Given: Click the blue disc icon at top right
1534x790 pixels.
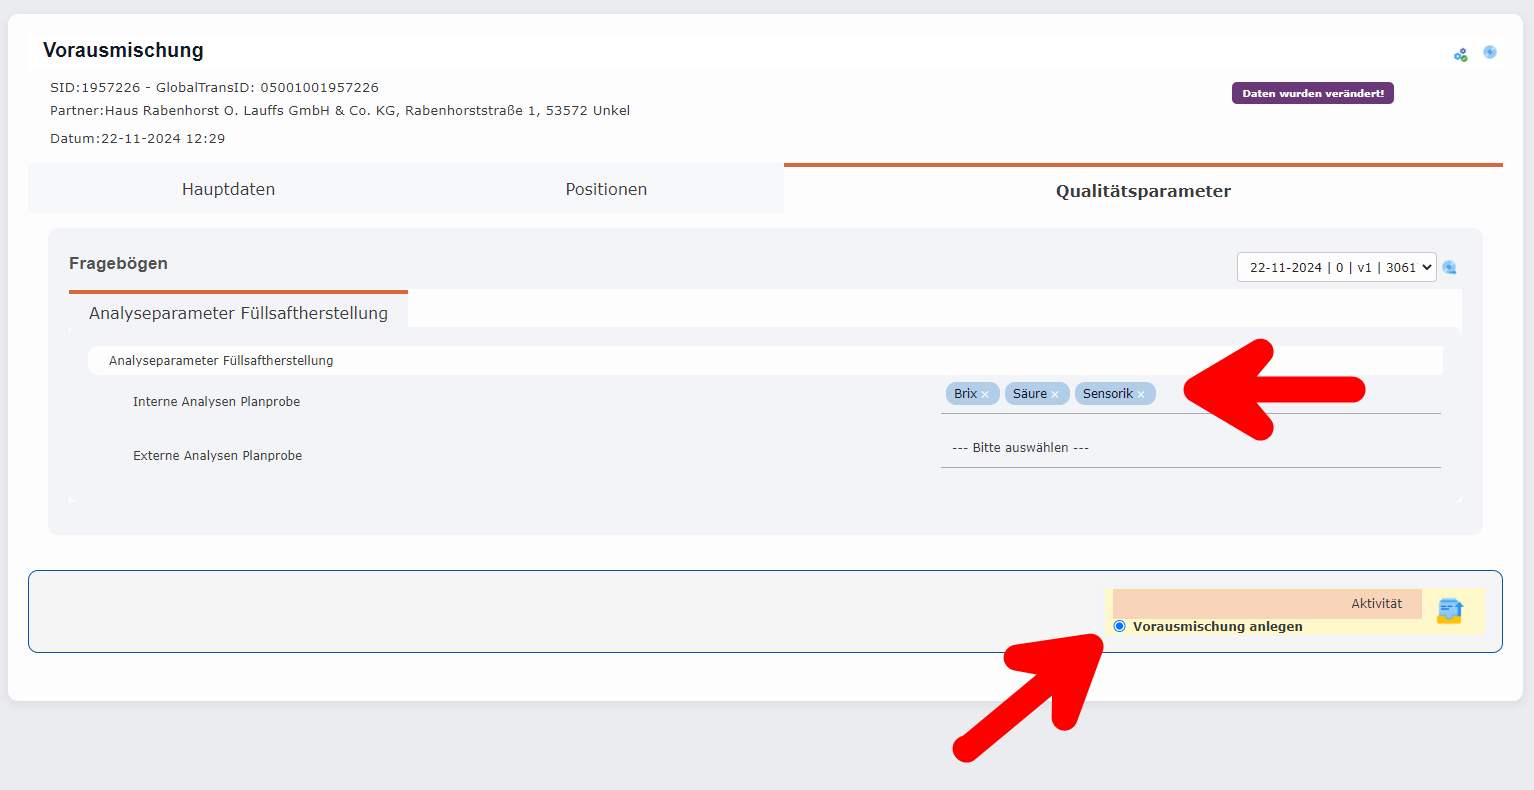Looking at the screenshot, I should click(x=1490, y=51).
